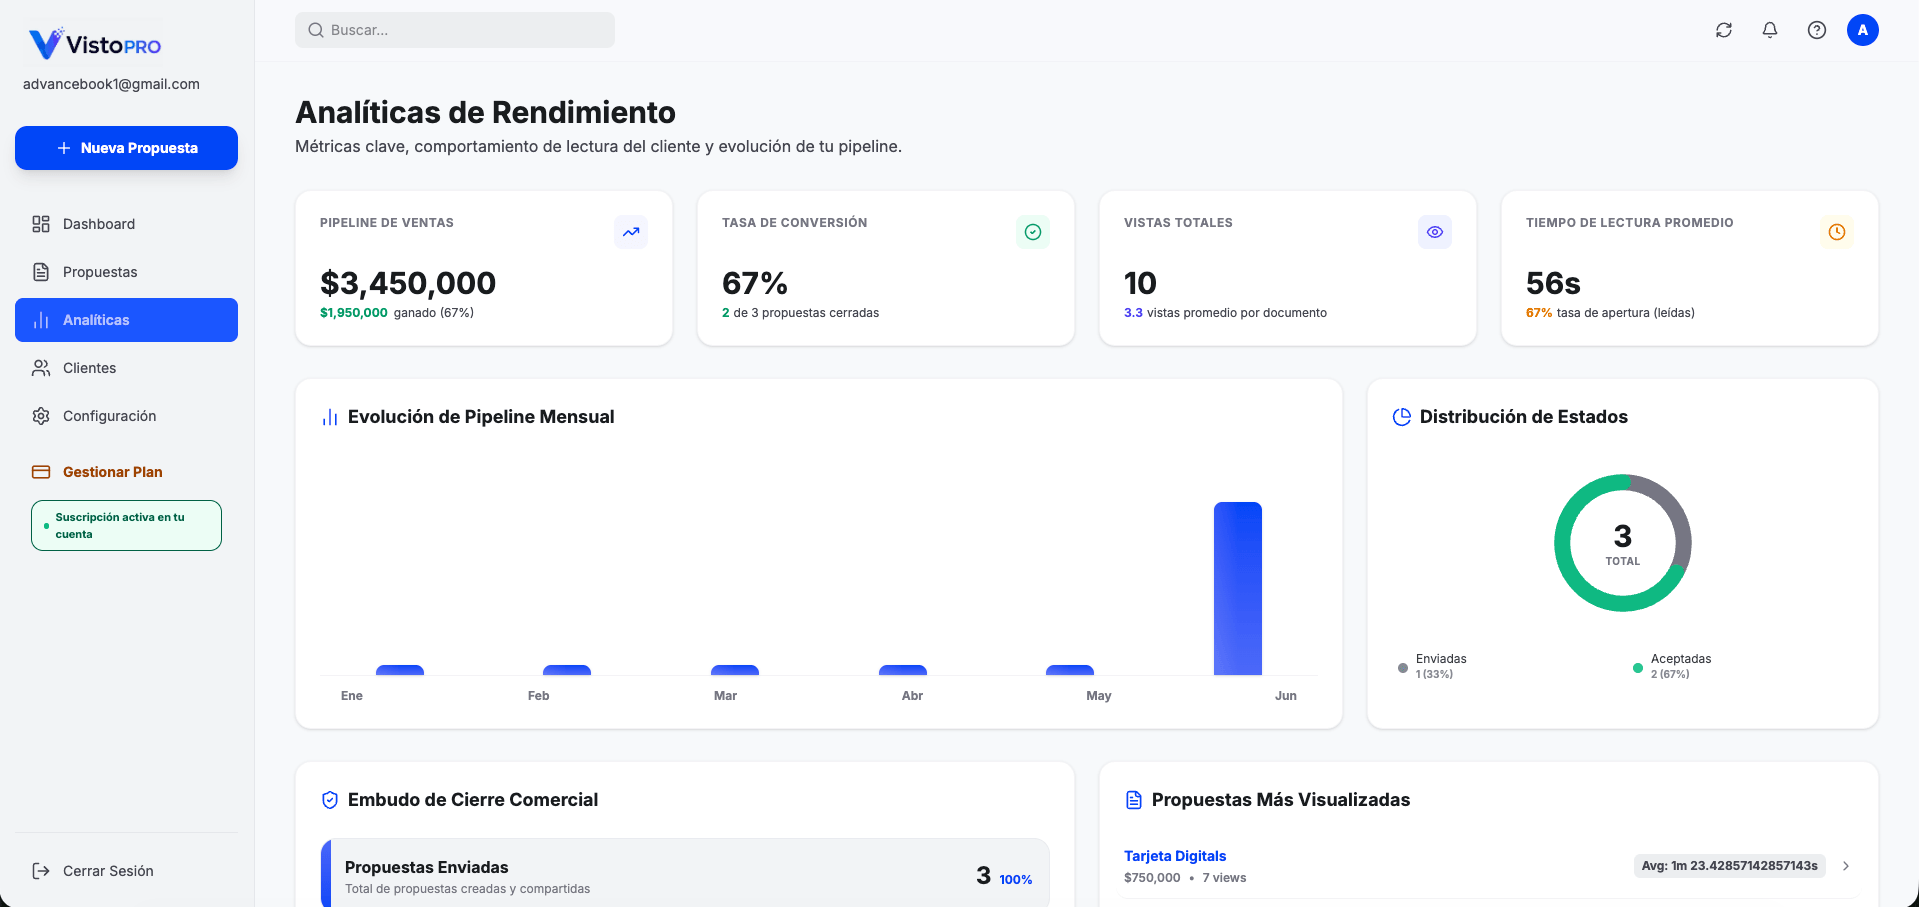Select Analíticas menu item

126,320
